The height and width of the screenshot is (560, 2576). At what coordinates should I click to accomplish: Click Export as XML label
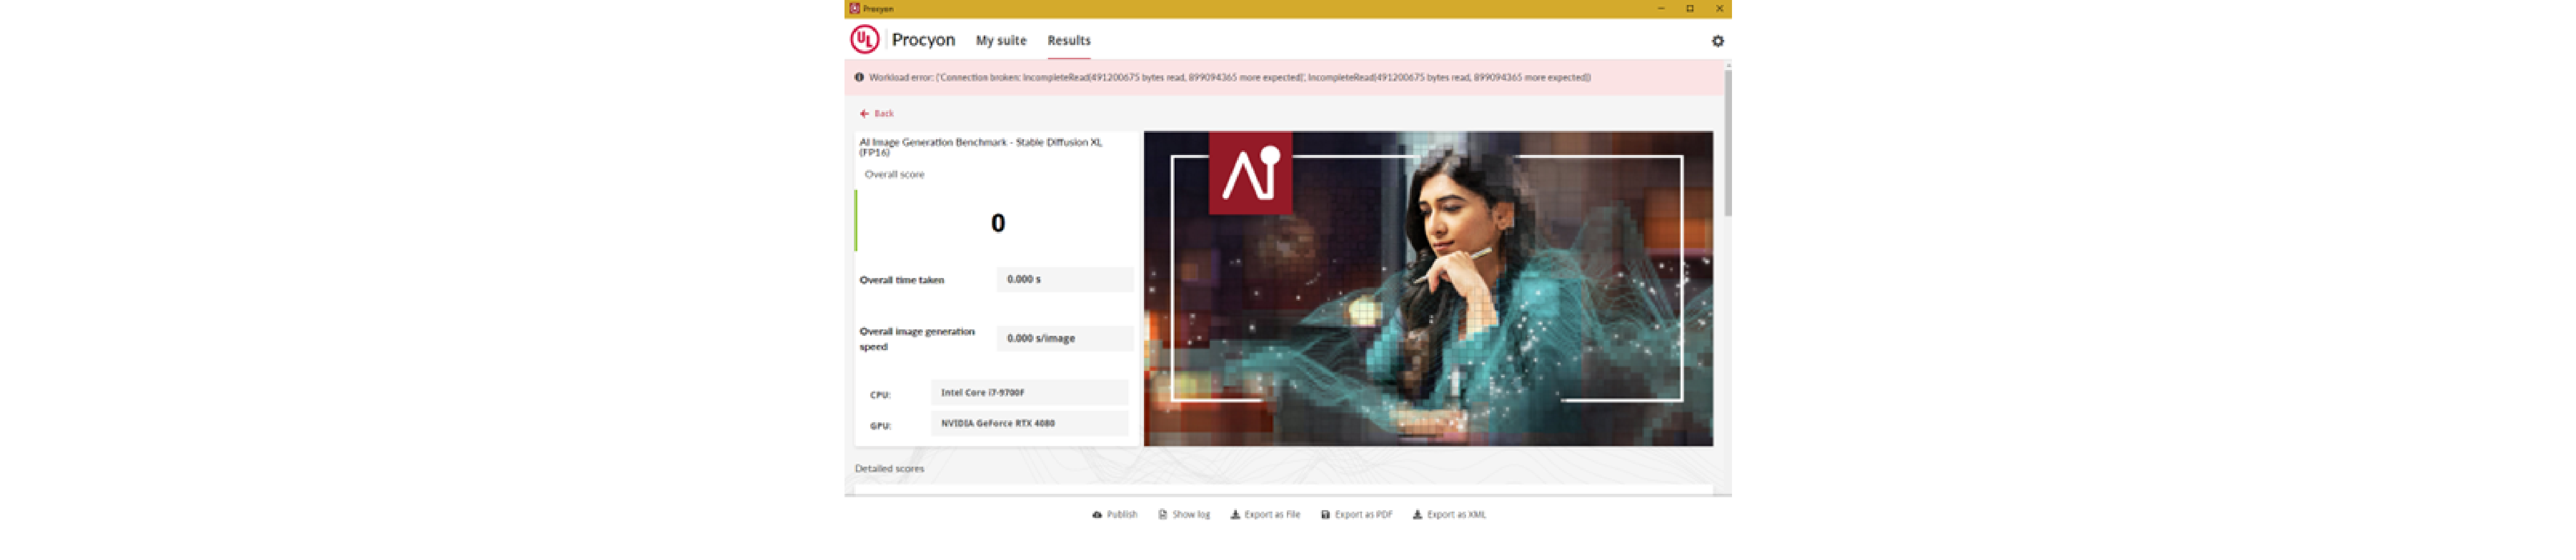1456,515
